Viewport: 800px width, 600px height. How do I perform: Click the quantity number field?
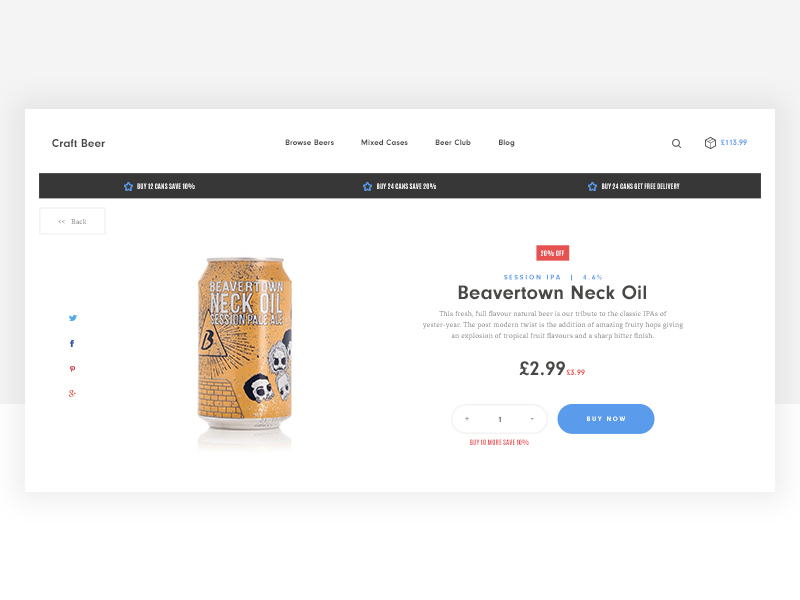tap(500, 419)
